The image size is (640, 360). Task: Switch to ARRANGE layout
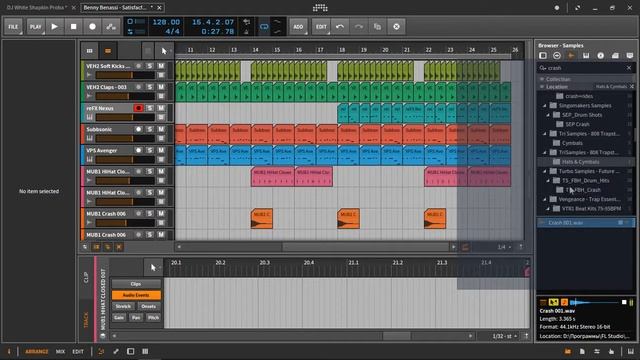pyautogui.click(x=37, y=351)
